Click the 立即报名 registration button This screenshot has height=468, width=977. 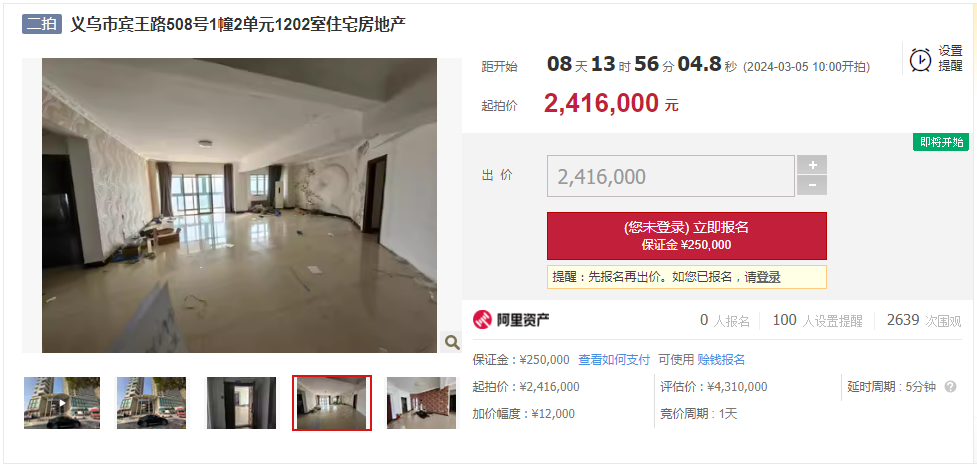point(687,236)
